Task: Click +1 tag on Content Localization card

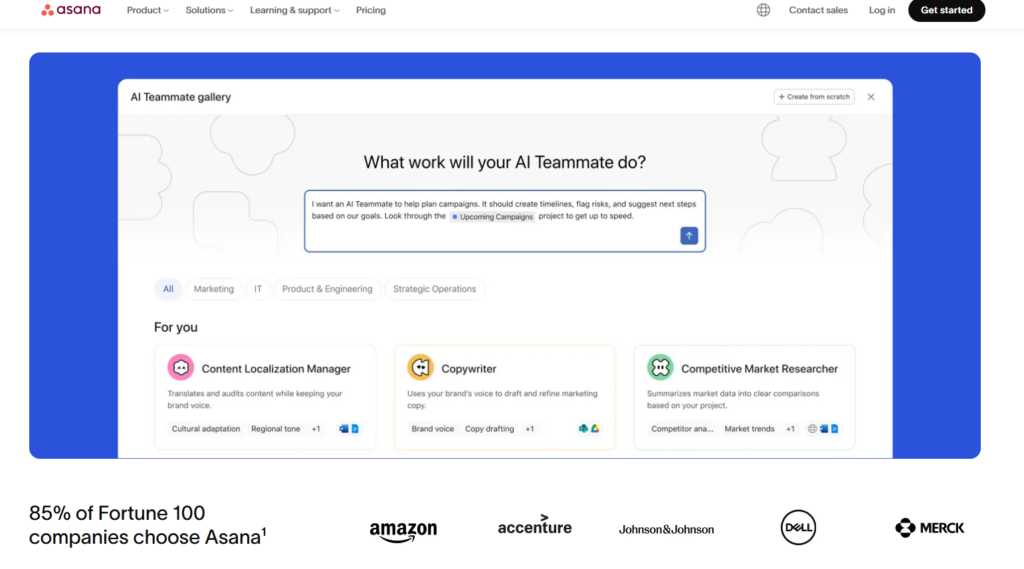Action: [316, 429]
